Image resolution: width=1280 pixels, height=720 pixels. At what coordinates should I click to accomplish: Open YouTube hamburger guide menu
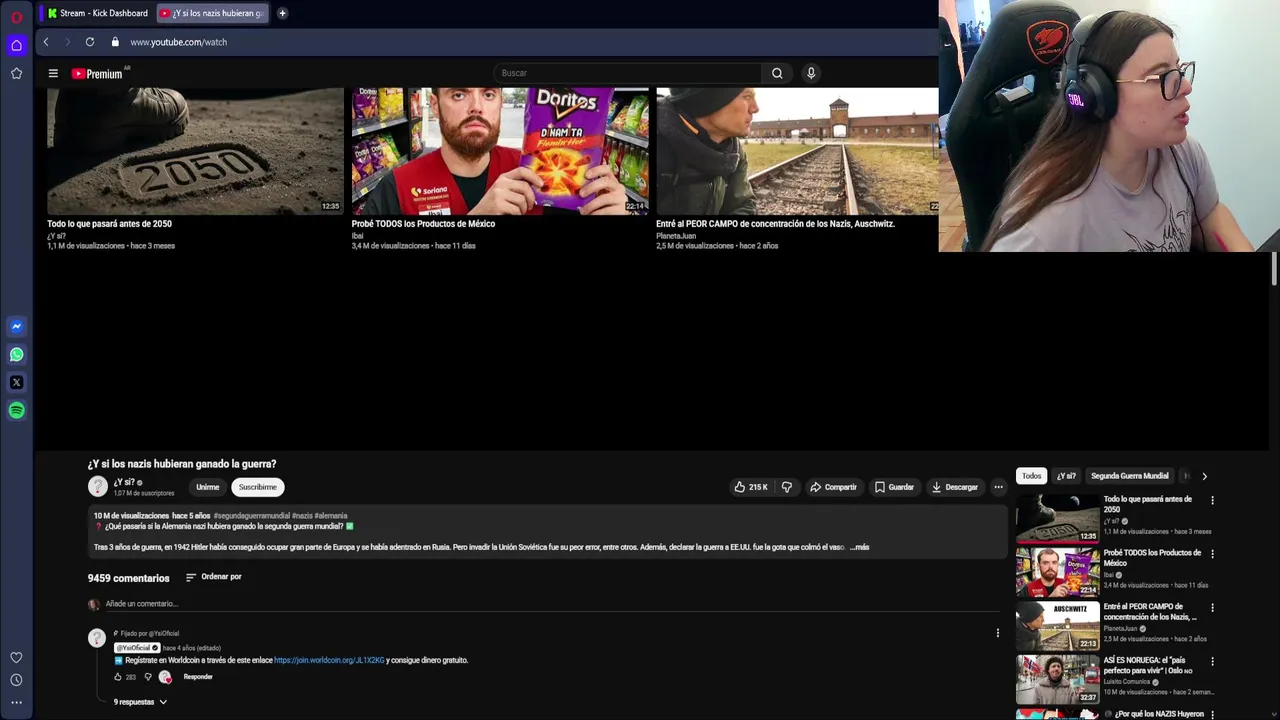tap(53, 73)
